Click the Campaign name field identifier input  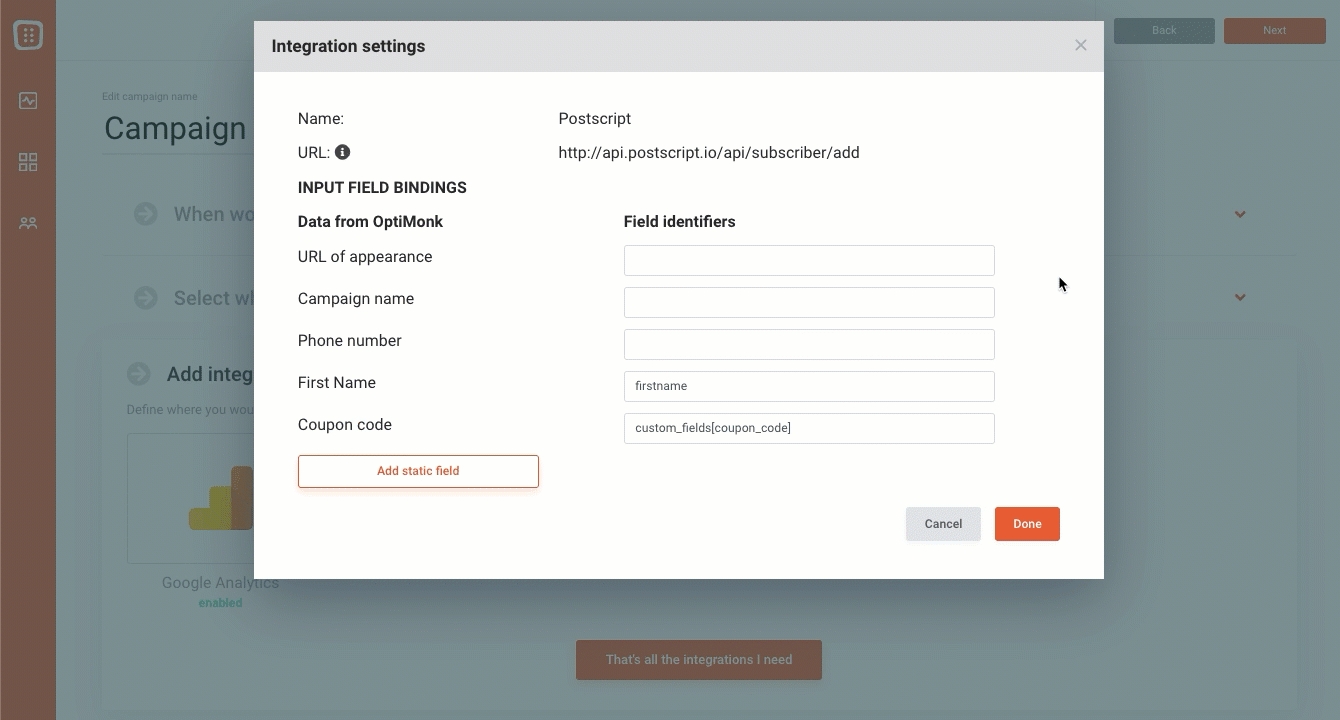coord(809,302)
